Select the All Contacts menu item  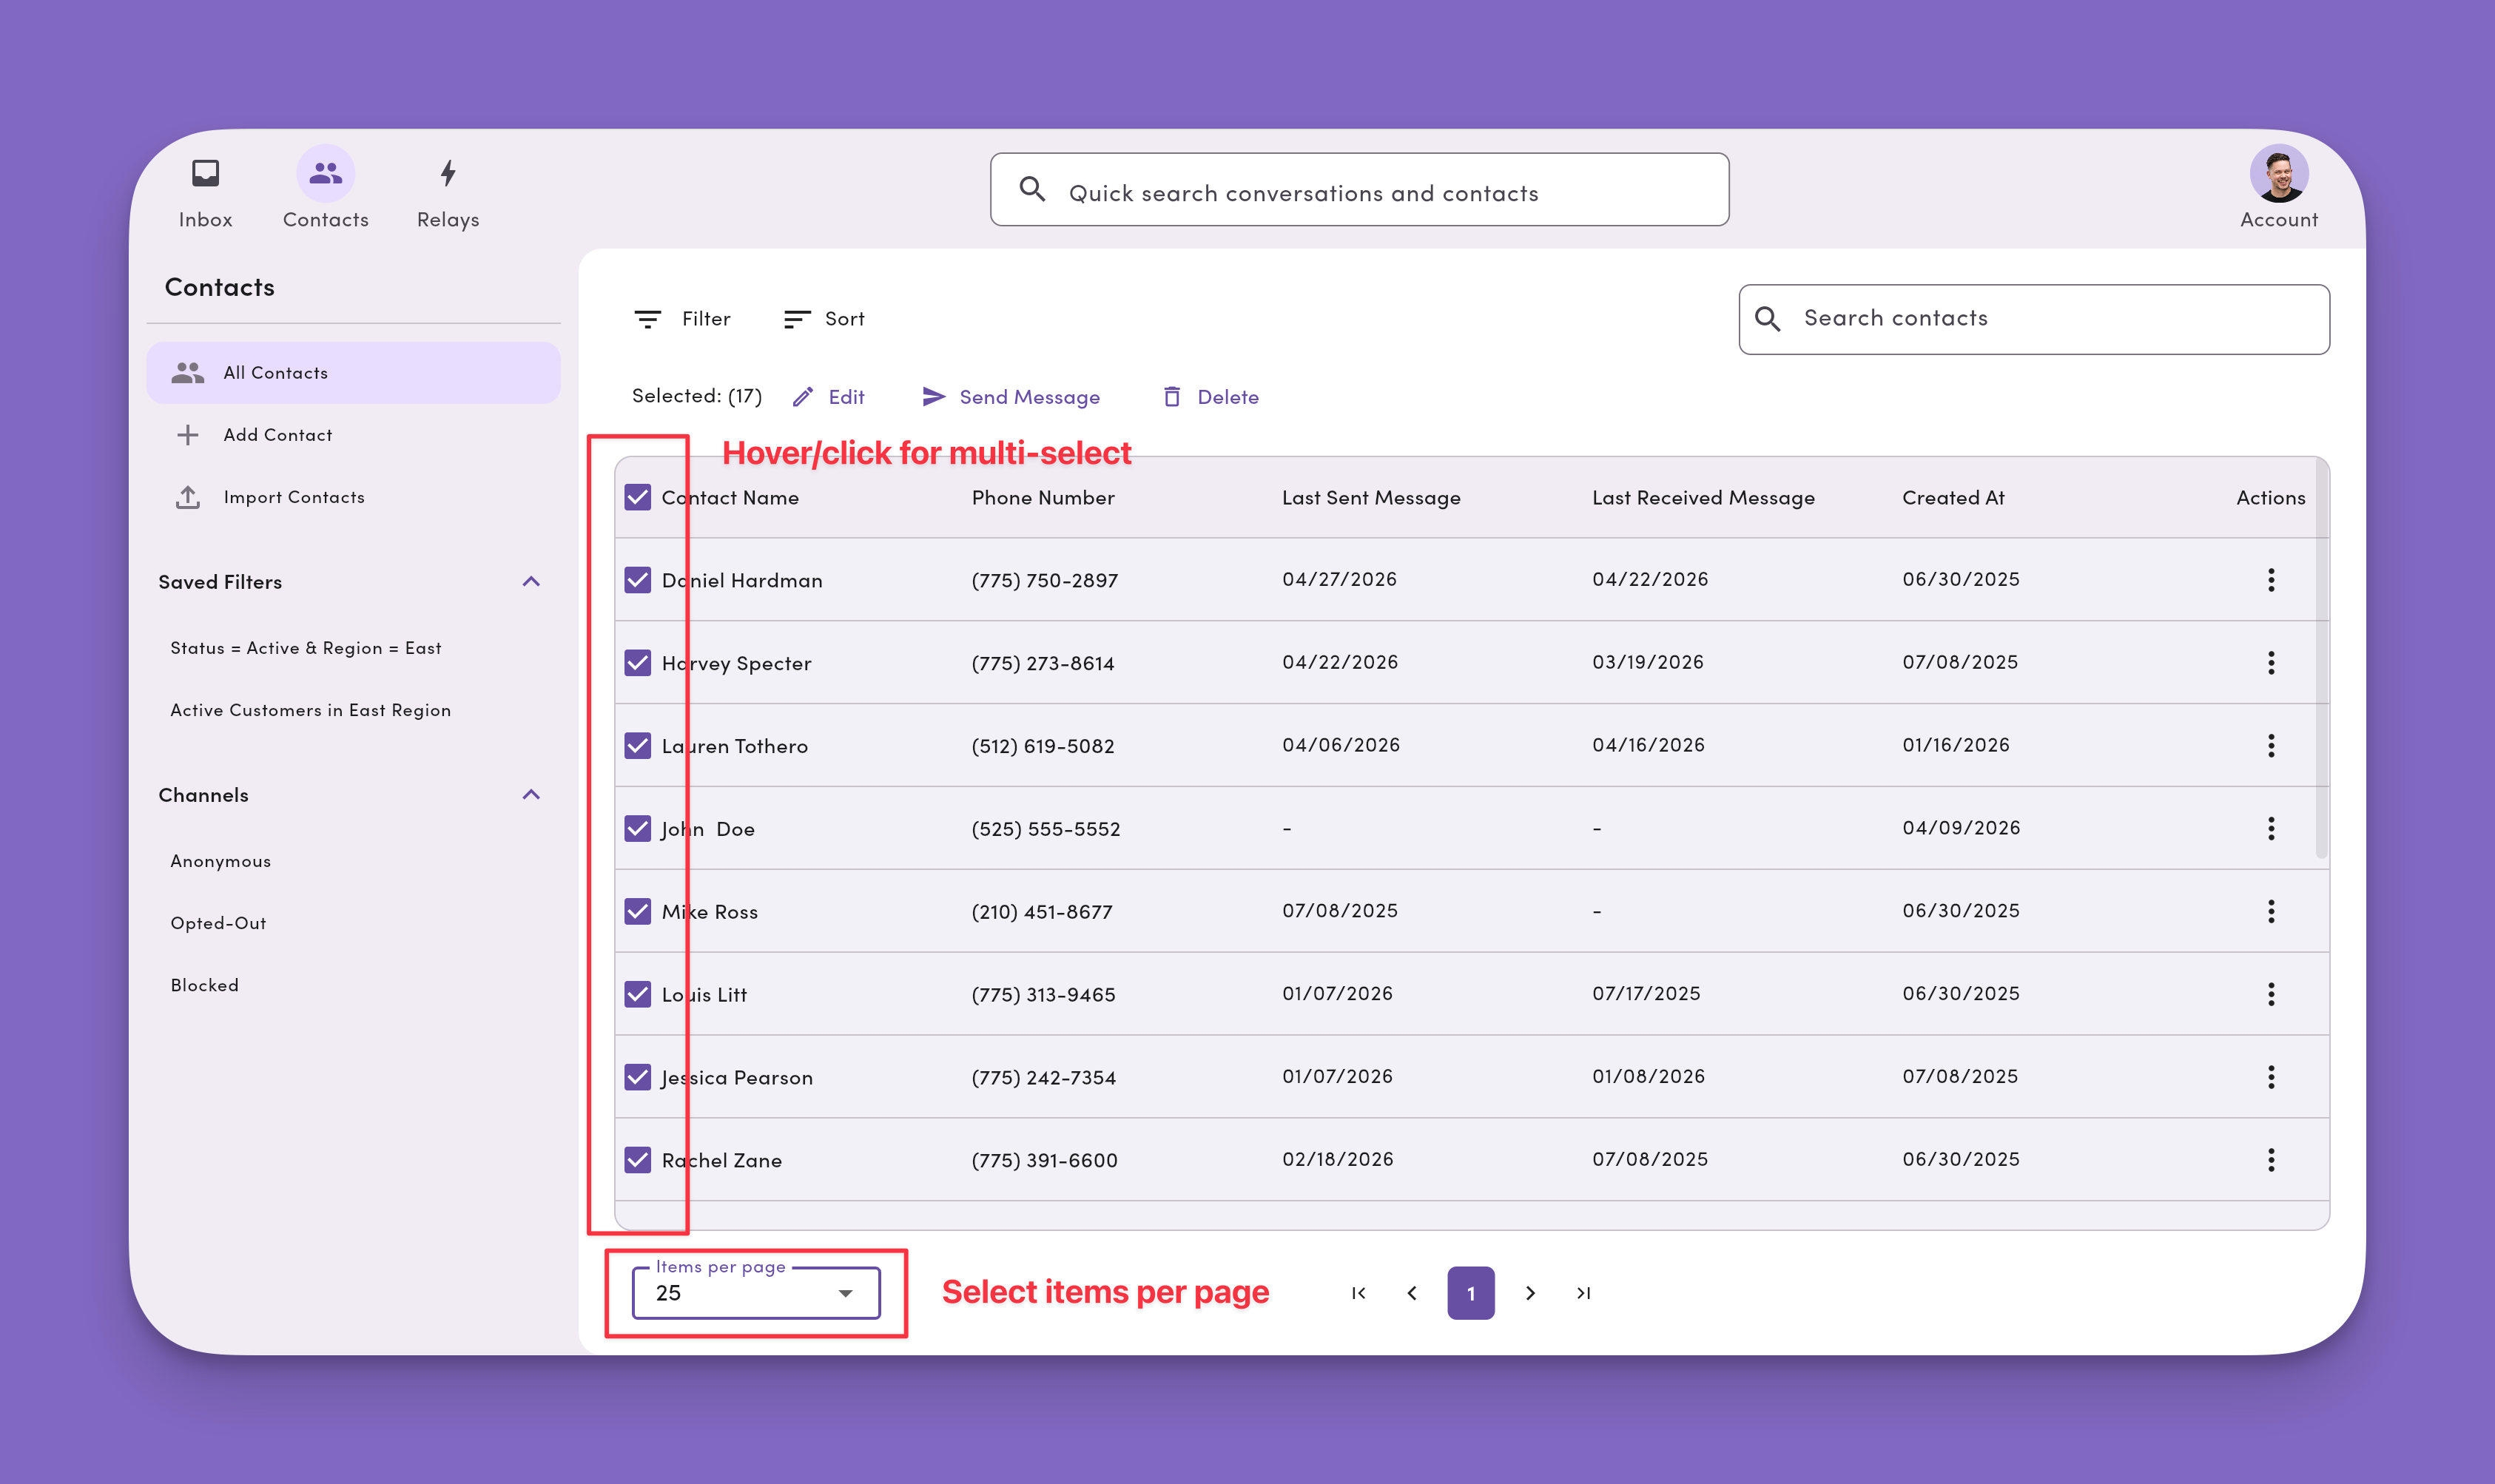point(354,373)
